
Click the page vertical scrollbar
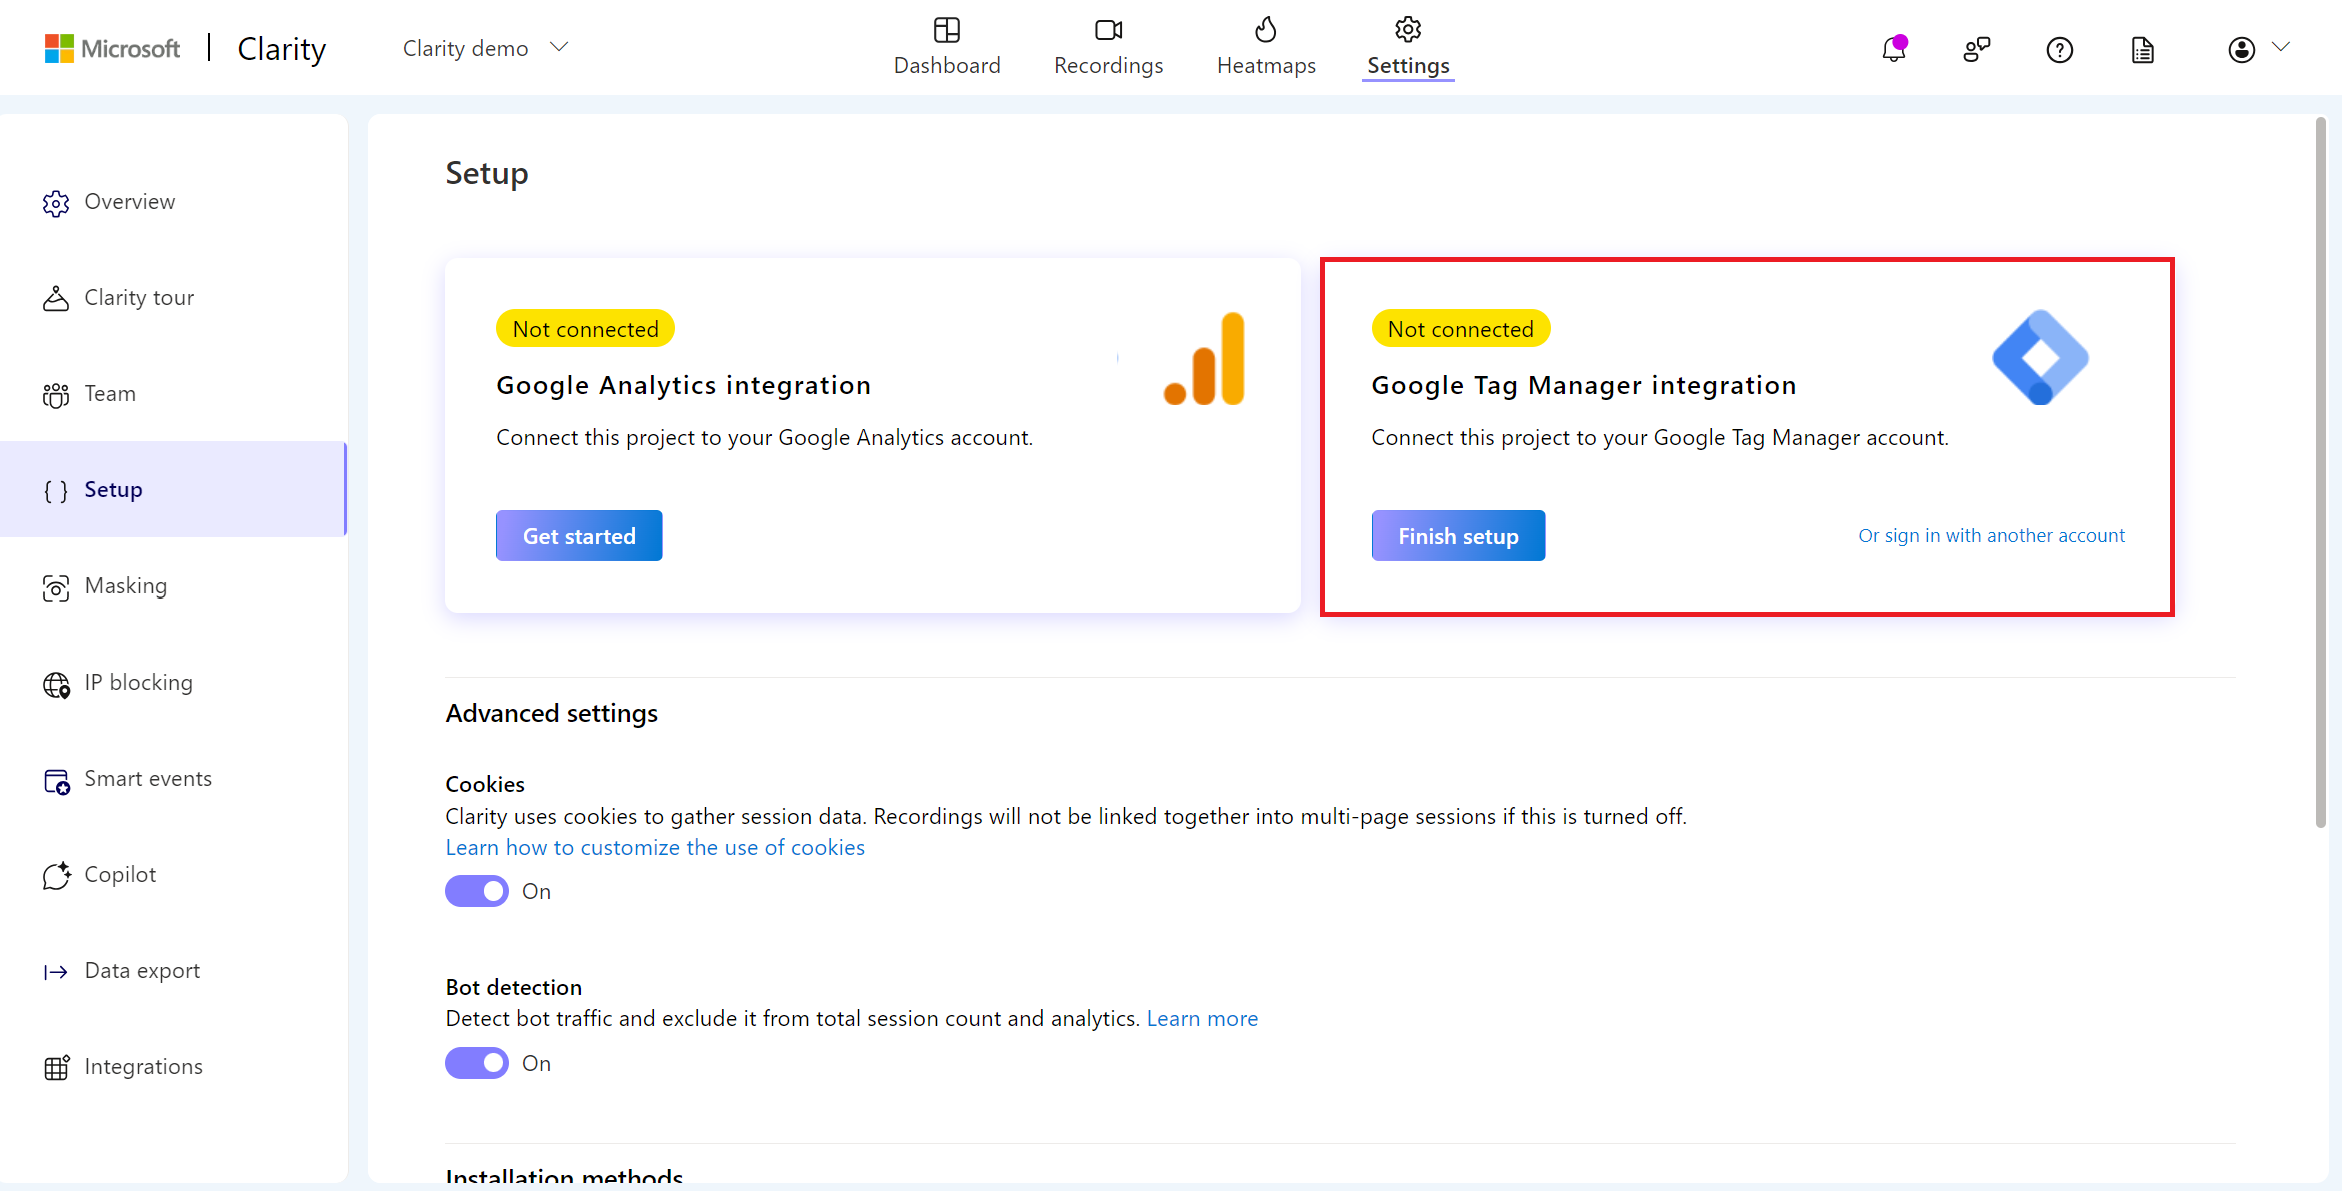point(2320,474)
